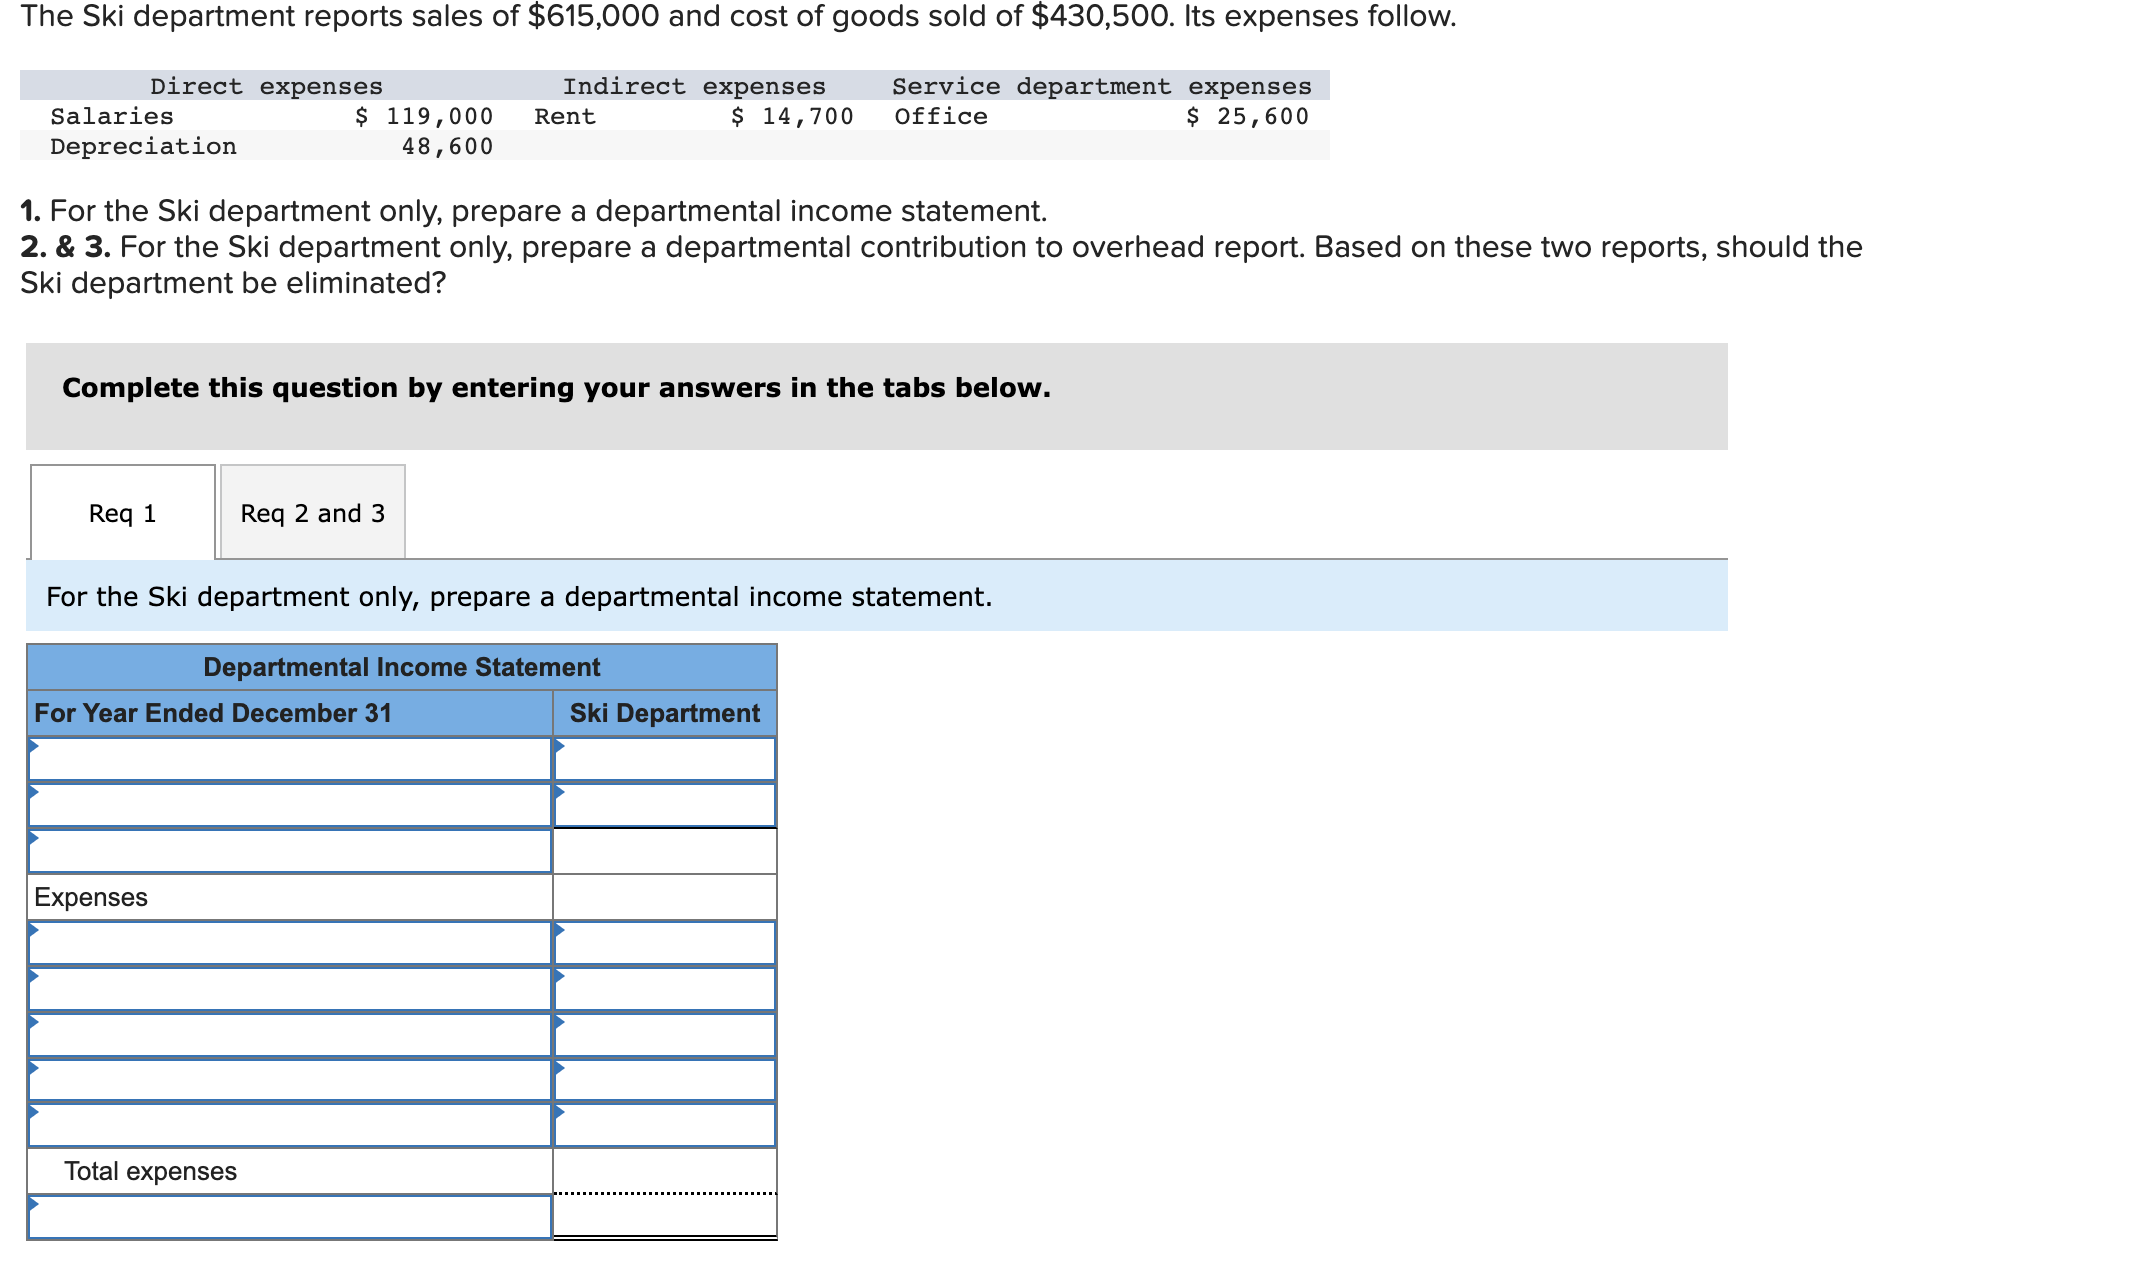Screen dimensions: 2148x1268
Task: Open first label dropdown under For Year Ended
Action: coord(290,759)
